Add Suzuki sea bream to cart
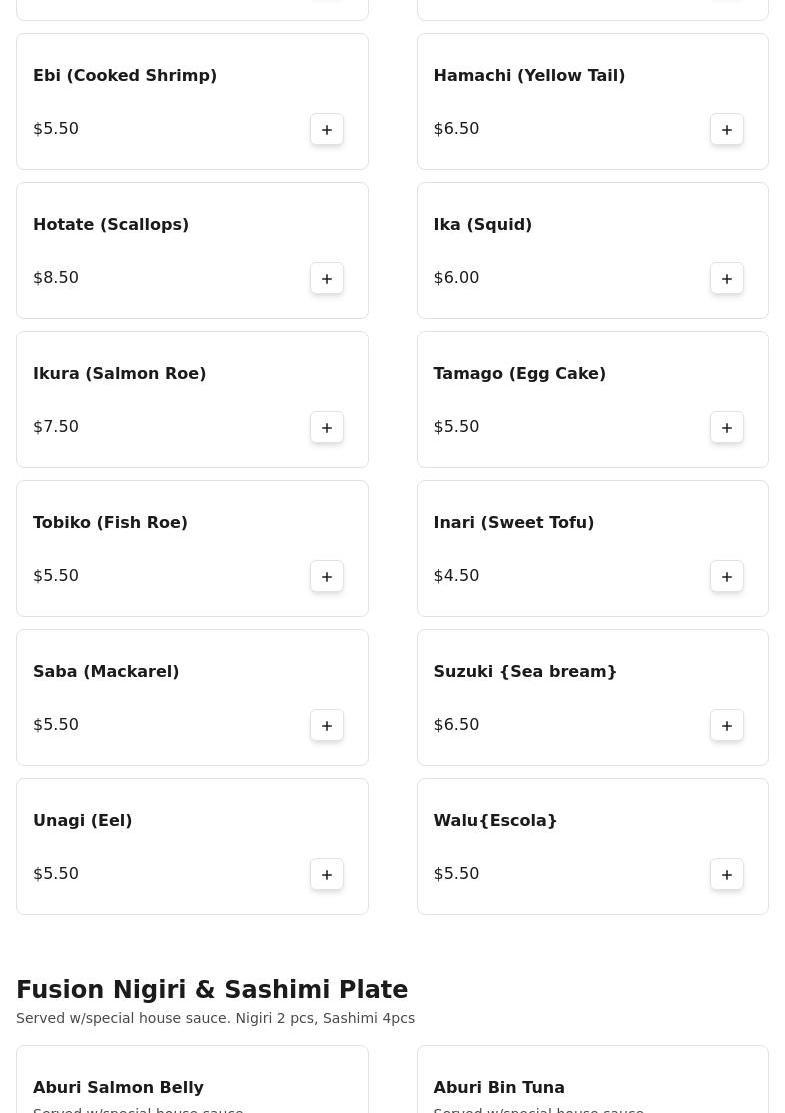 point(727,726)
